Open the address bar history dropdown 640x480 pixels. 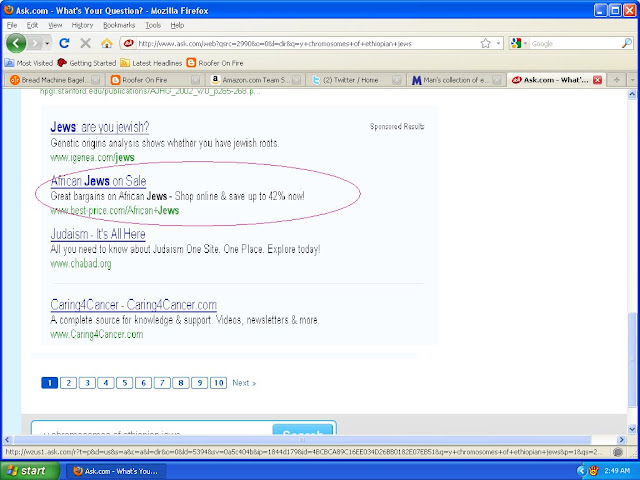click(x=498, y=43)
